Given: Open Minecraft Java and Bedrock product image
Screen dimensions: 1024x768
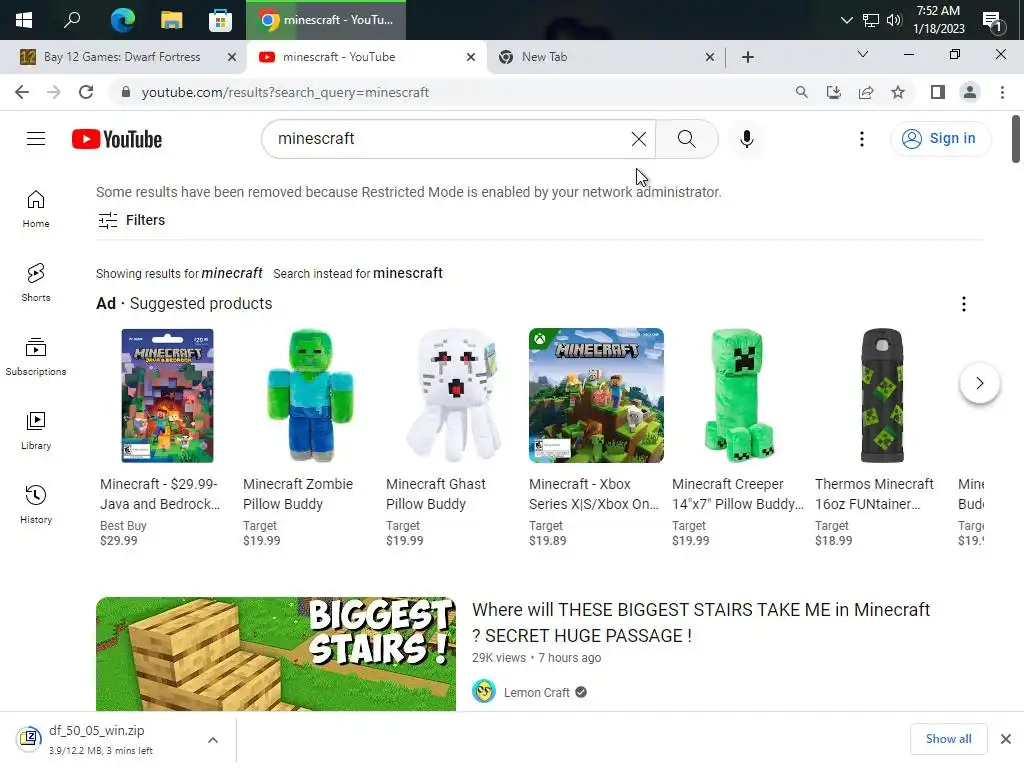Looking at the screenshot, I should click(167, 395).
